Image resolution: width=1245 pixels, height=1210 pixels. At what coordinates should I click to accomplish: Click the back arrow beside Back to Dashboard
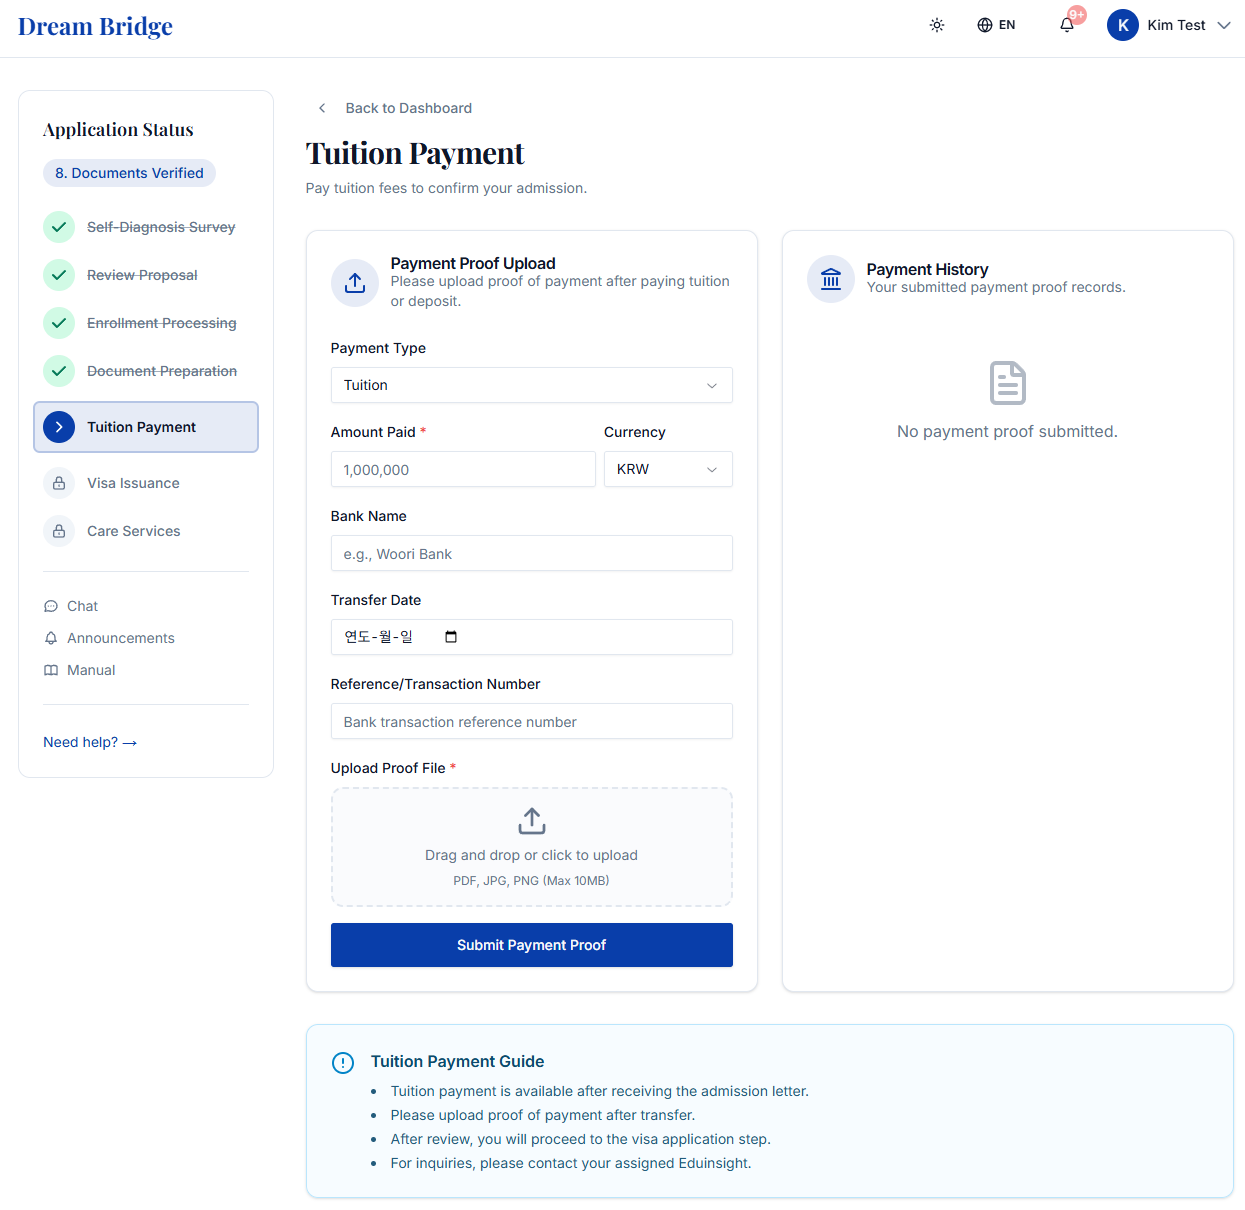(322, 108)
